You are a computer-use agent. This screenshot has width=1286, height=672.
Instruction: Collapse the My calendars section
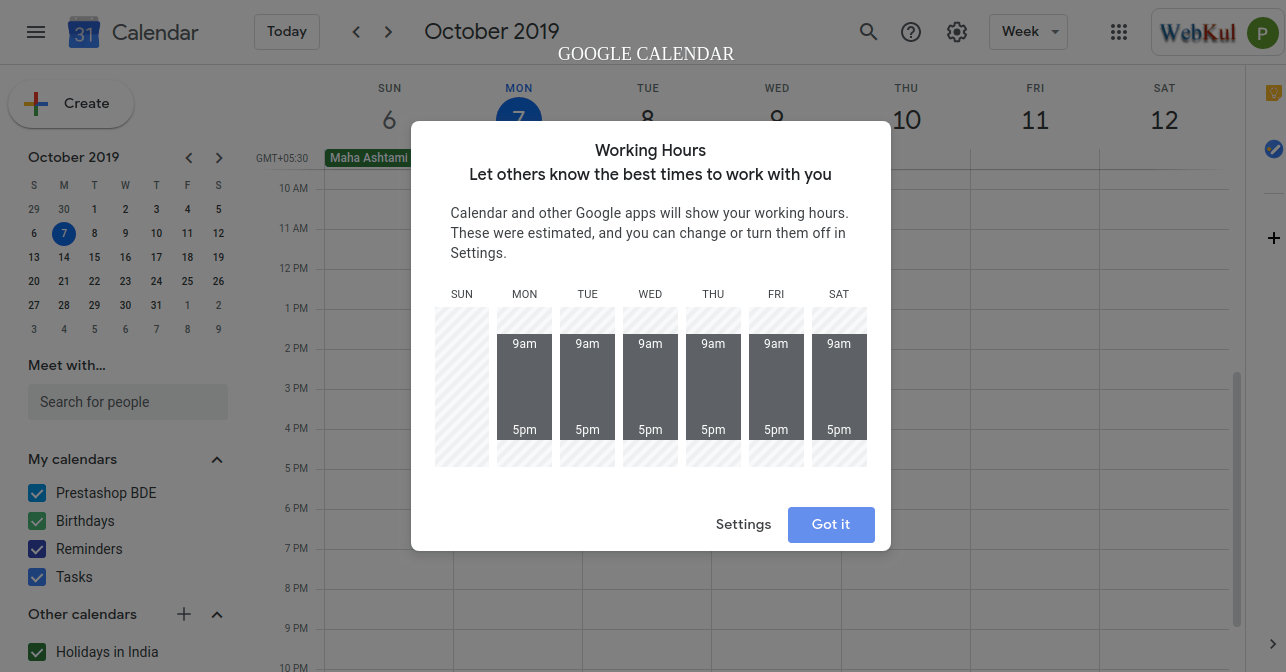pyautogui.click(x=216, y=459)
